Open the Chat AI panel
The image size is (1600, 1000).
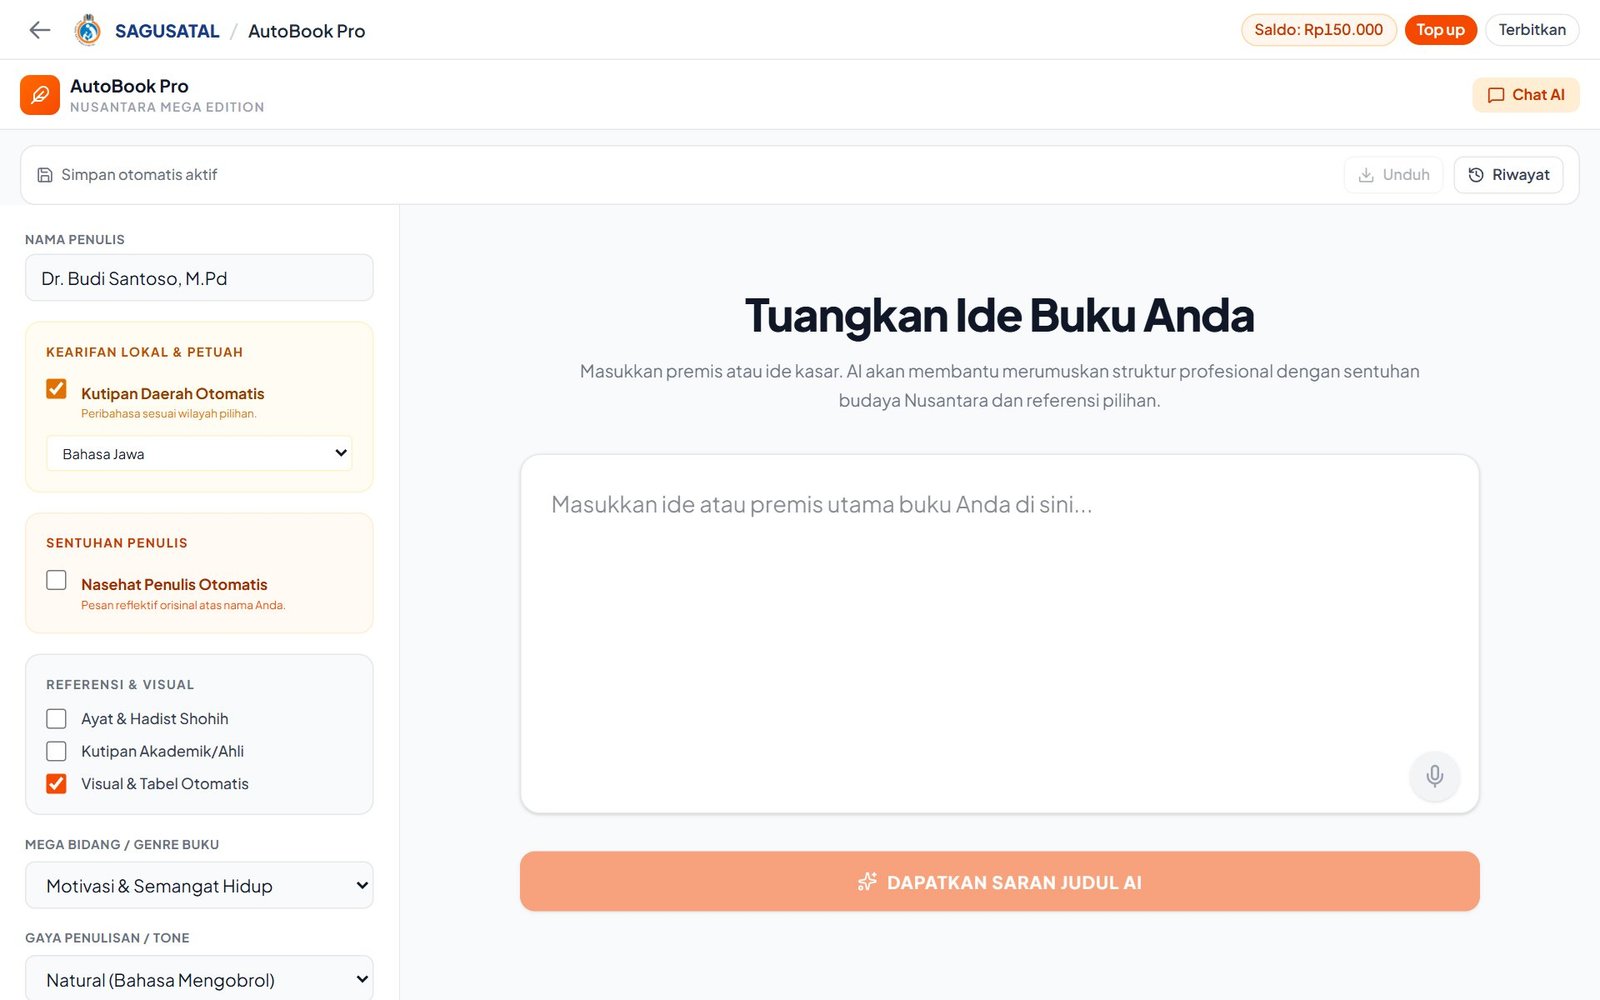pyautogui.click(x=1525, y=95)
